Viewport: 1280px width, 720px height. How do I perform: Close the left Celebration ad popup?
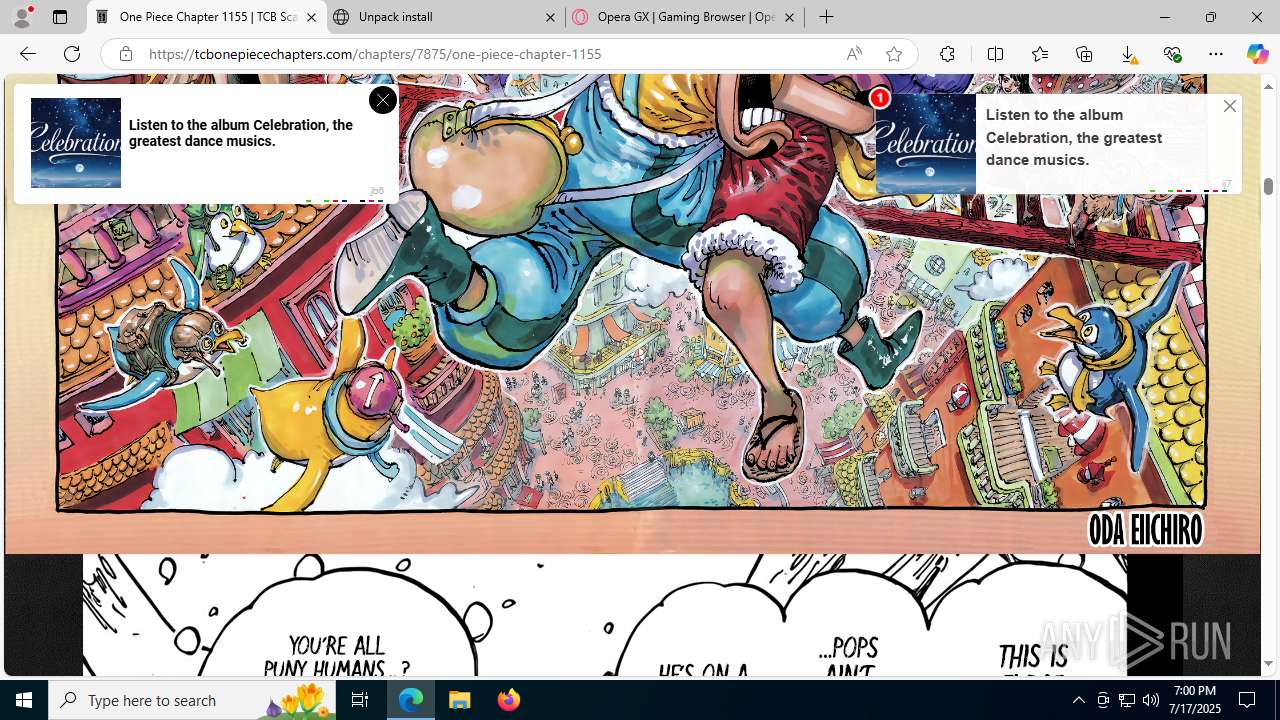point(382,100)
